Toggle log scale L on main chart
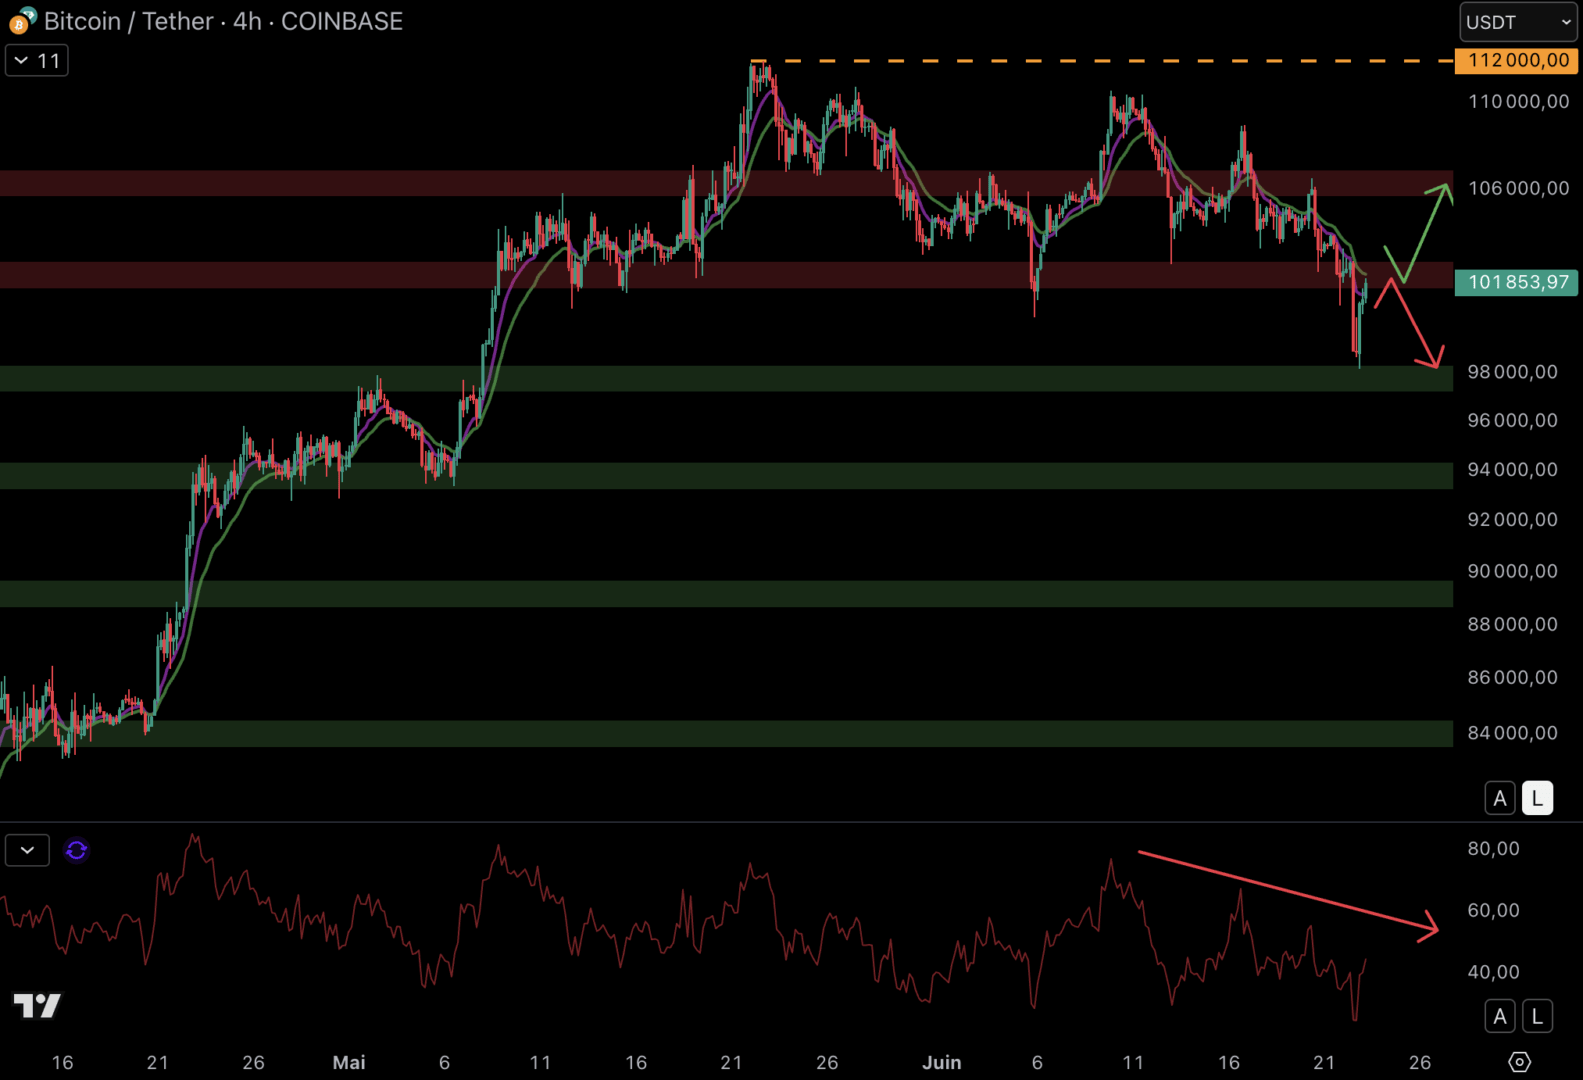 click(1537, 798)
